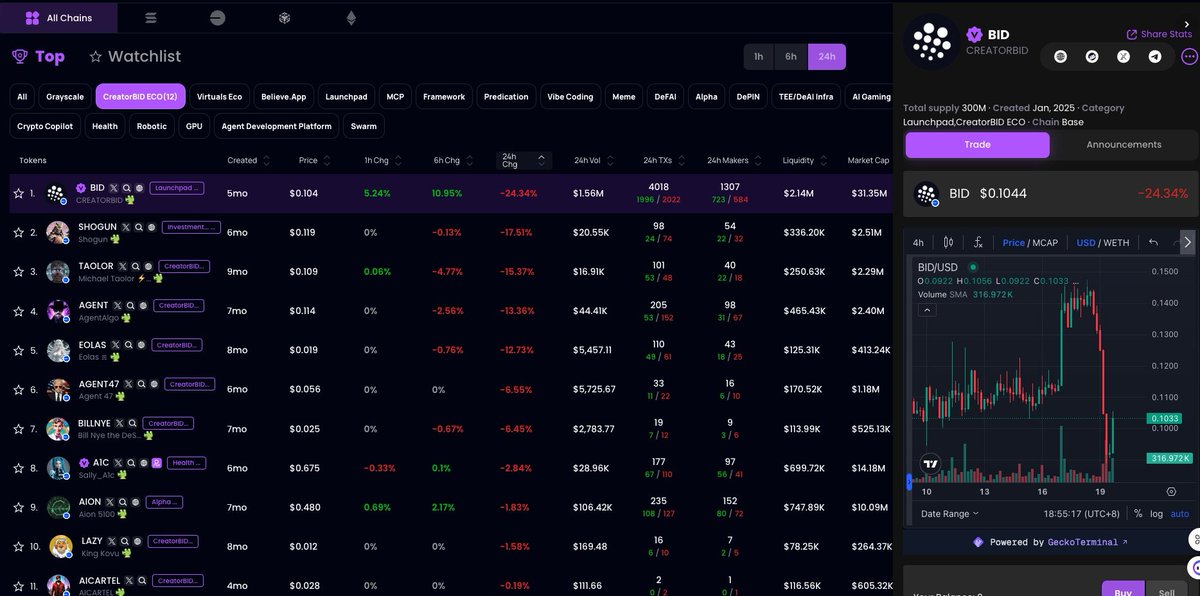Open the GeckoTerminal powered-by link
Image resolution: width=1200 pixels, height=596 pixels.
pyautogui.click(x=1050, y=542)
